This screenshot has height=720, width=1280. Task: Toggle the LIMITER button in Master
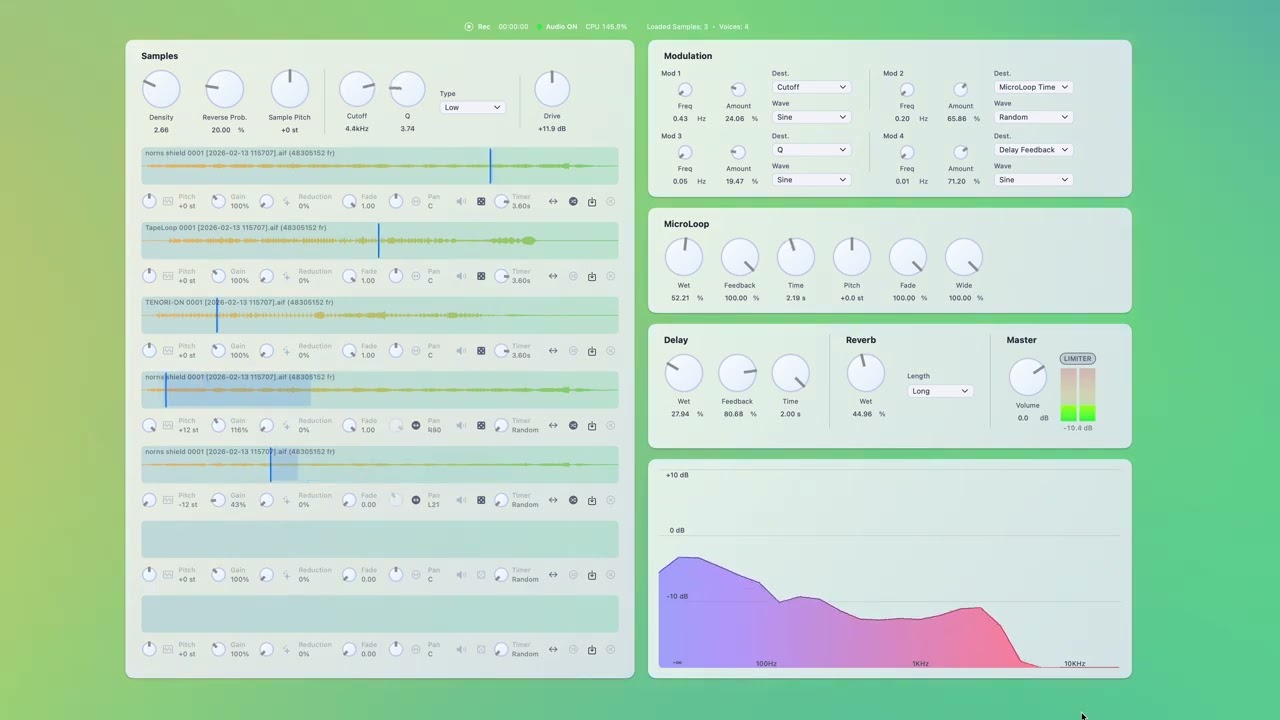(x=1078, y=358)
